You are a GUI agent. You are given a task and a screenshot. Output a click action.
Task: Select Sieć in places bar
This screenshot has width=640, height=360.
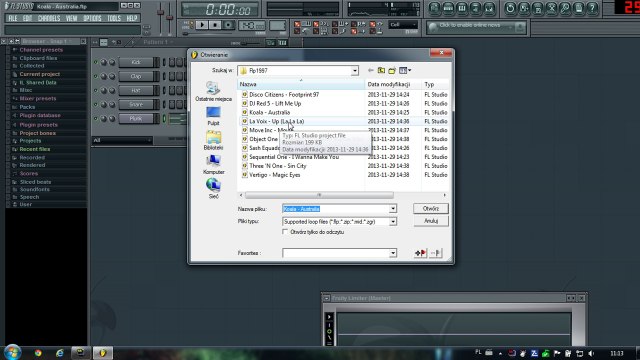pos(213,189)
